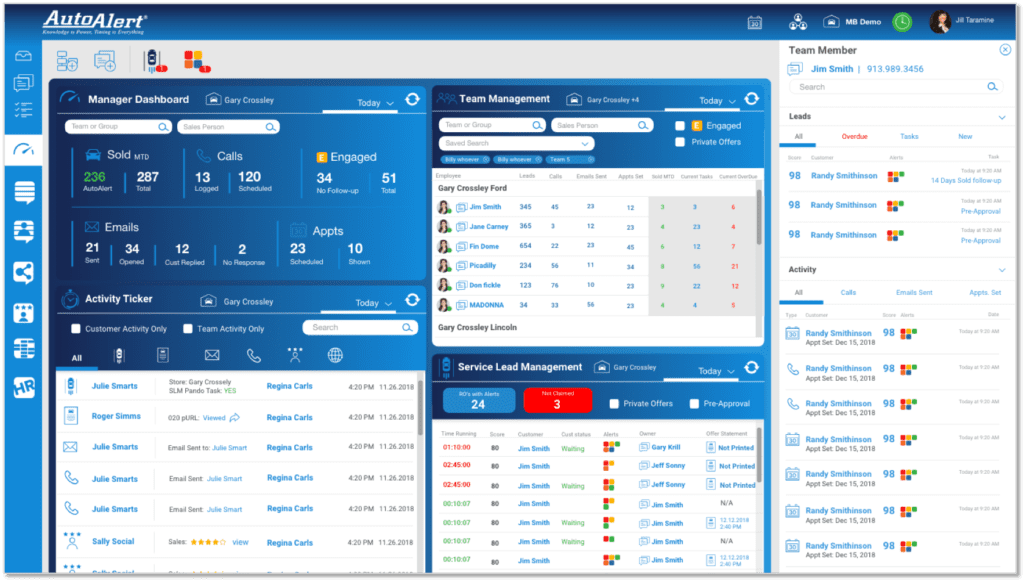This screenshot has height=581, width=1024.
Task: Select Tasks tab under Leads
Action: pyautogui.click(x=909, y=137)
